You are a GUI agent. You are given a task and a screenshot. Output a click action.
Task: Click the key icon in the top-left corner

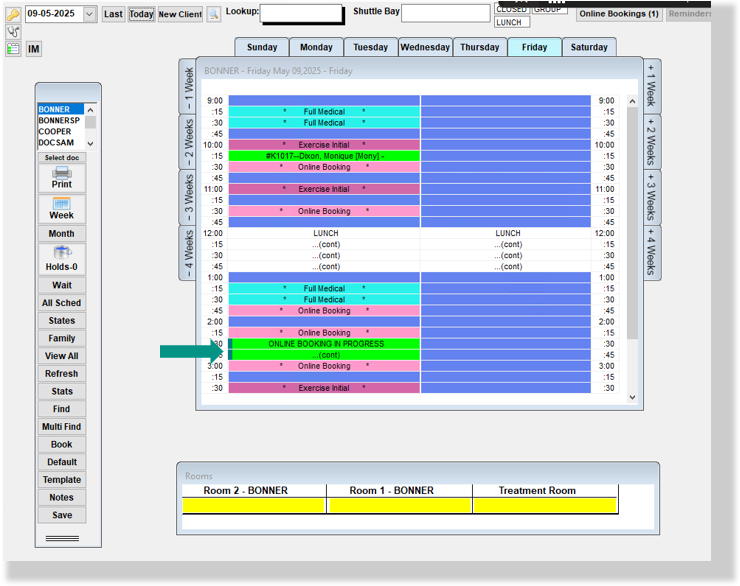point(13,14)
